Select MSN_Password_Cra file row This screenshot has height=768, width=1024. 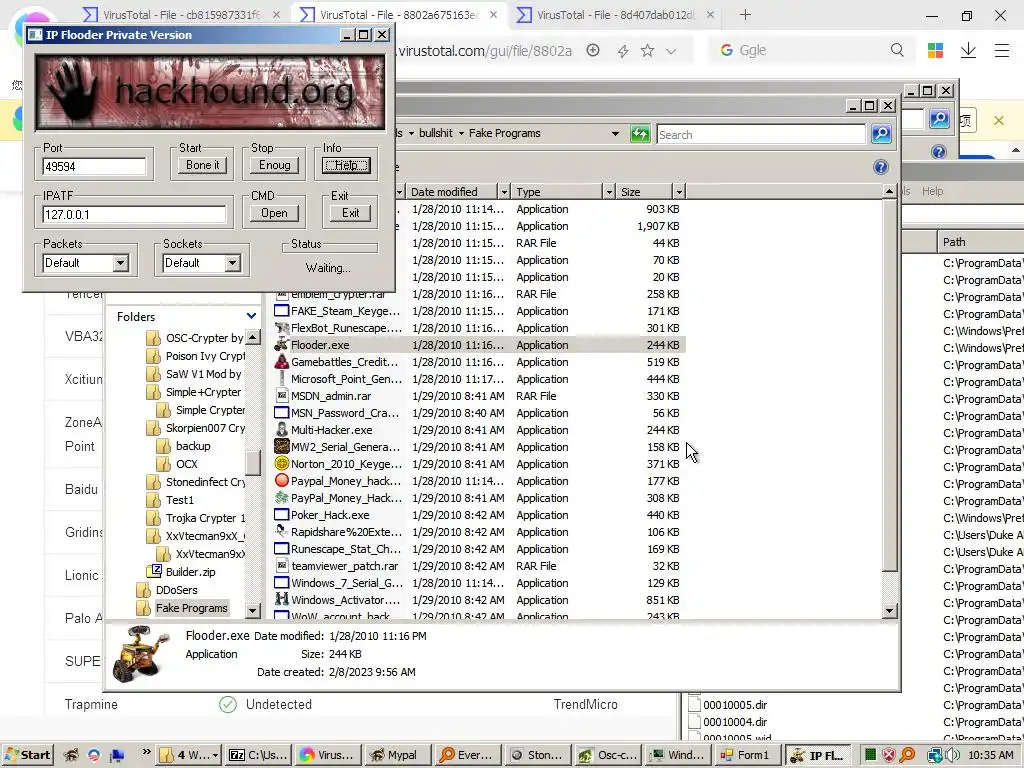click(x=479, y=413)
